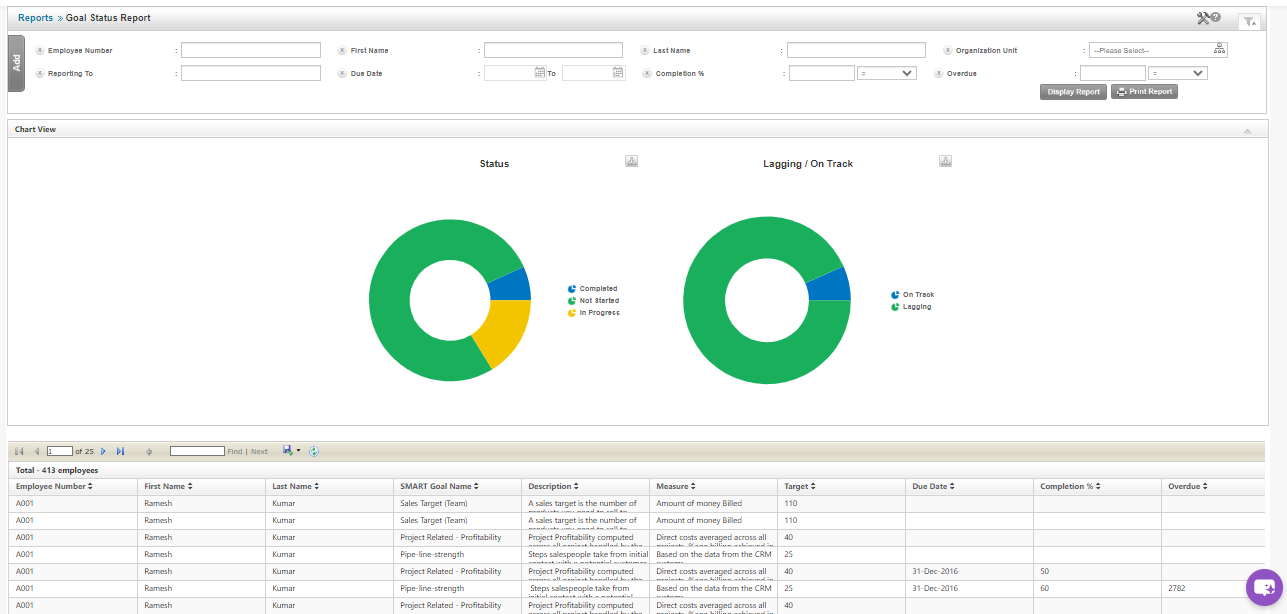Remove the Employee Number filter criterion
Image resolution: width=1287 pixels, height=614 pixels.
(x=39, y=50)
